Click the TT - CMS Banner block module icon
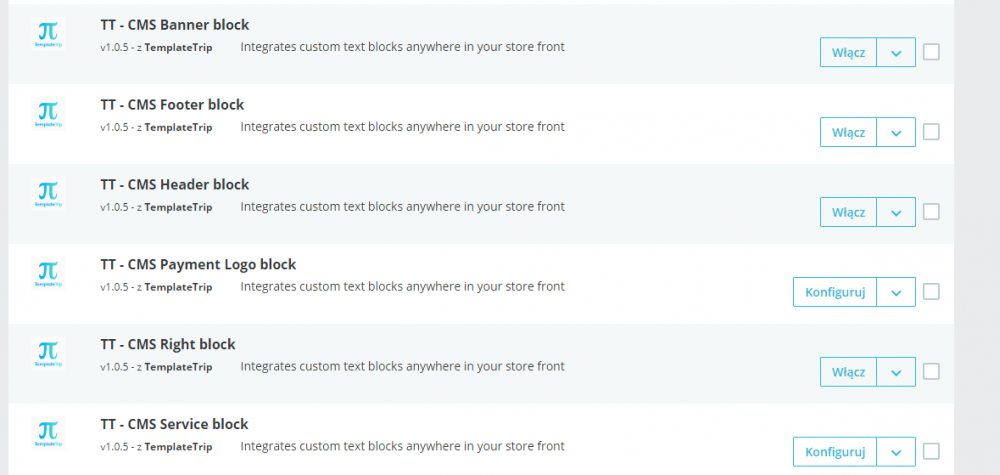1000x475 pixels. click(x=47, y=35)
